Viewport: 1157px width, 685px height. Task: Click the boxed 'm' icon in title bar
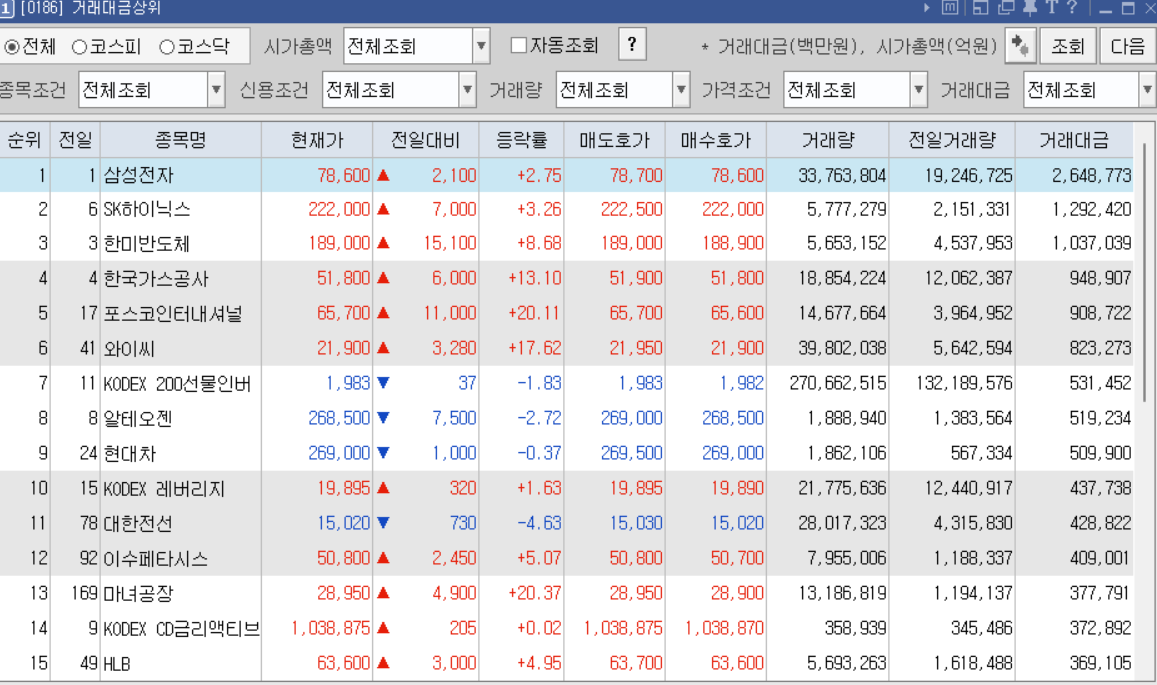tap(951, 8)
